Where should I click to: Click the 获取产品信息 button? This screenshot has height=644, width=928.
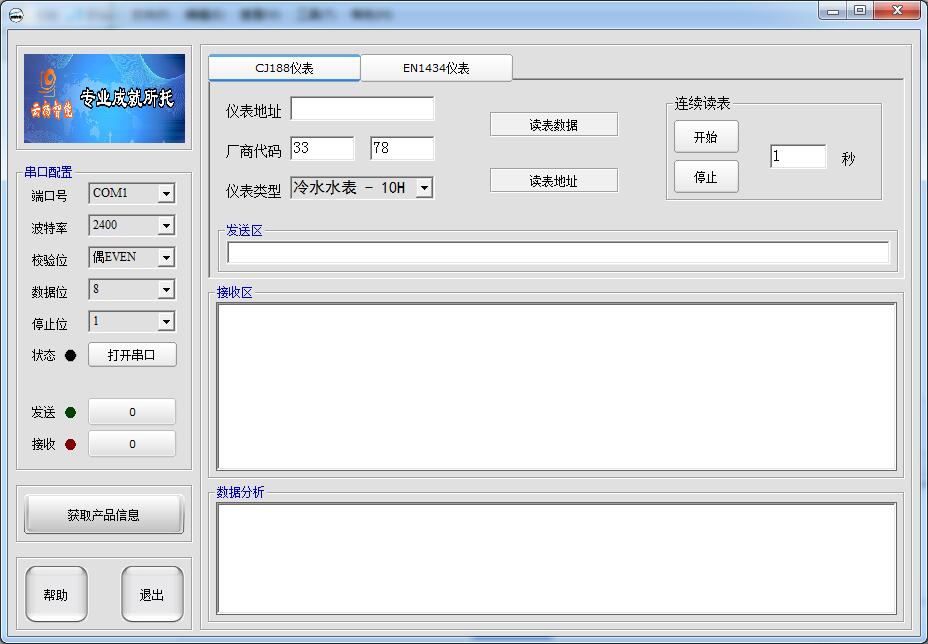pos(104,514)
